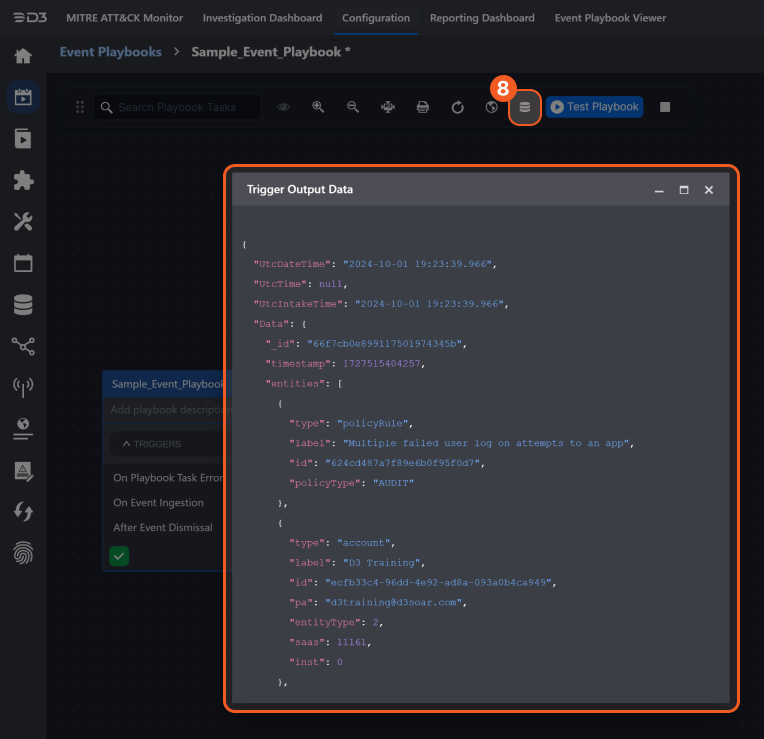
Task: Open the fingerprint icon in sidebar
Action: [23, 553]
